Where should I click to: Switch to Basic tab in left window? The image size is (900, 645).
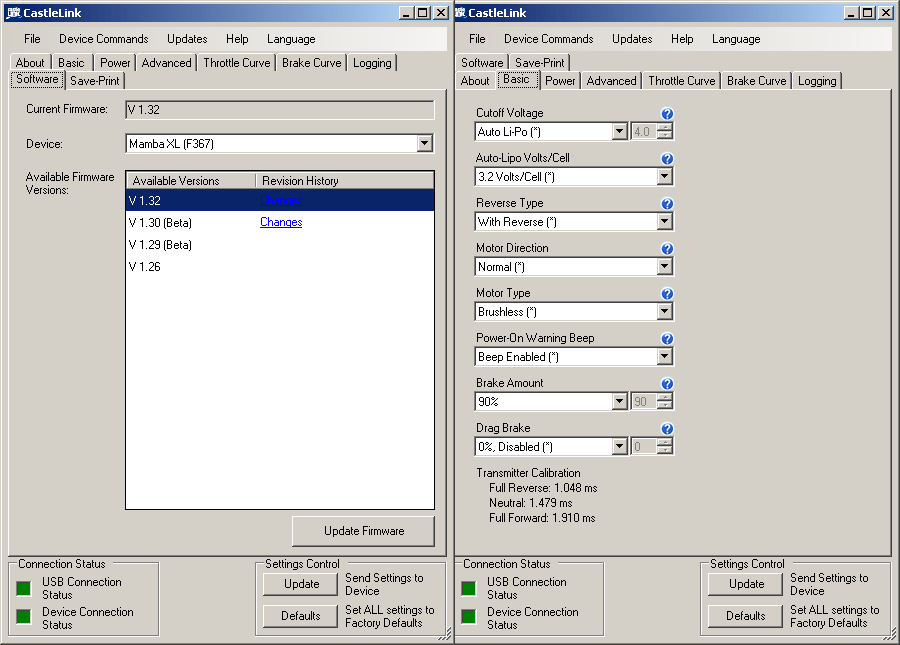pos(71,63)
